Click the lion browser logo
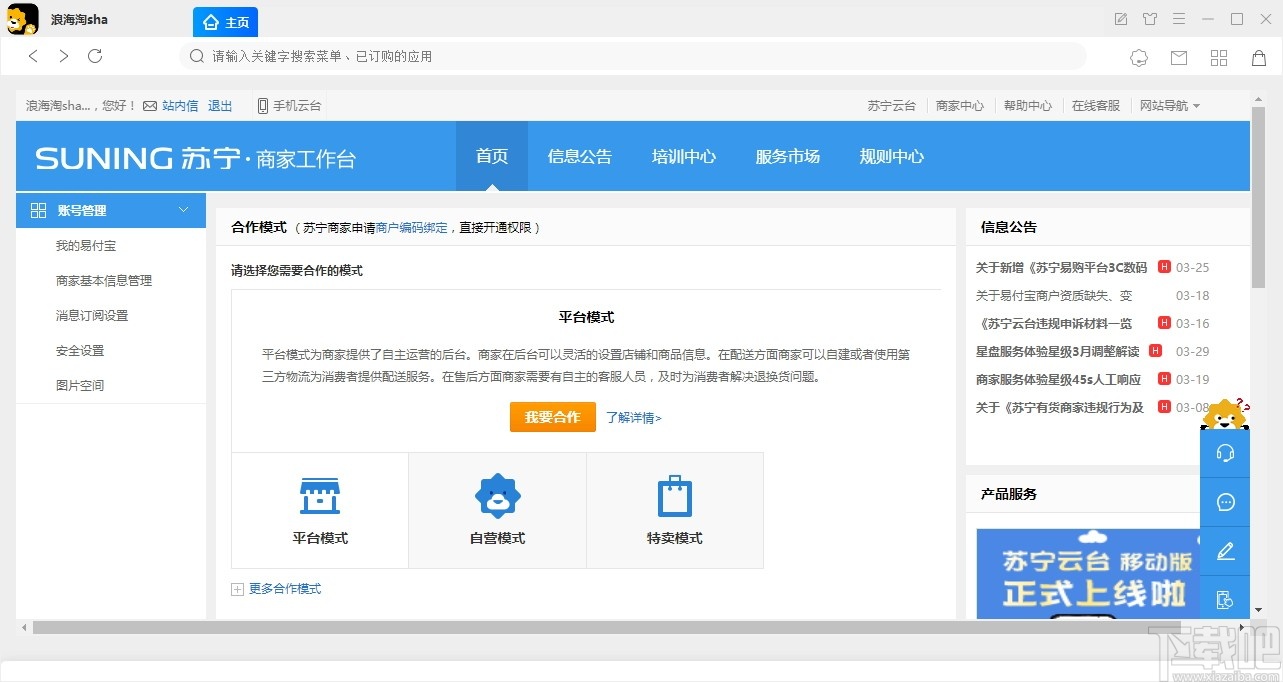1283x682 pixels. pos(22,19)
